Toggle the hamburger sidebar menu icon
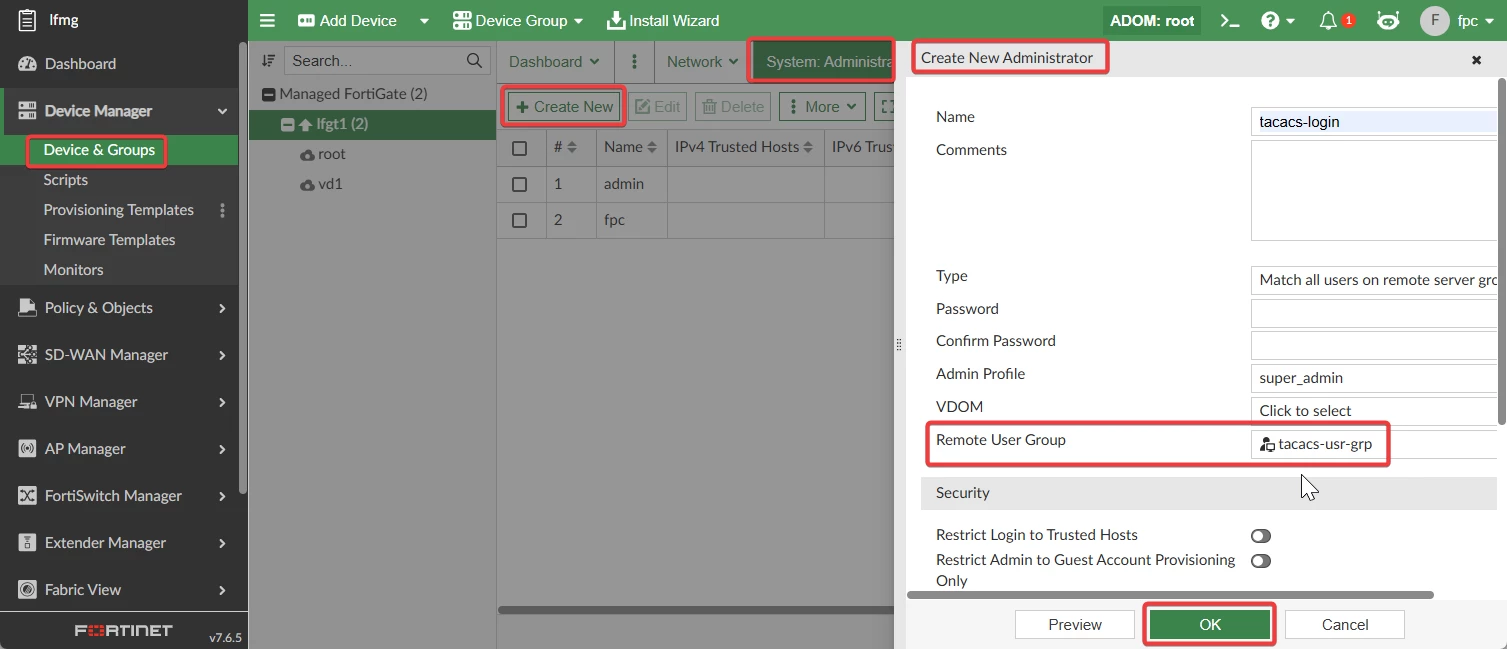The image size is (1507, 649). 267,20
